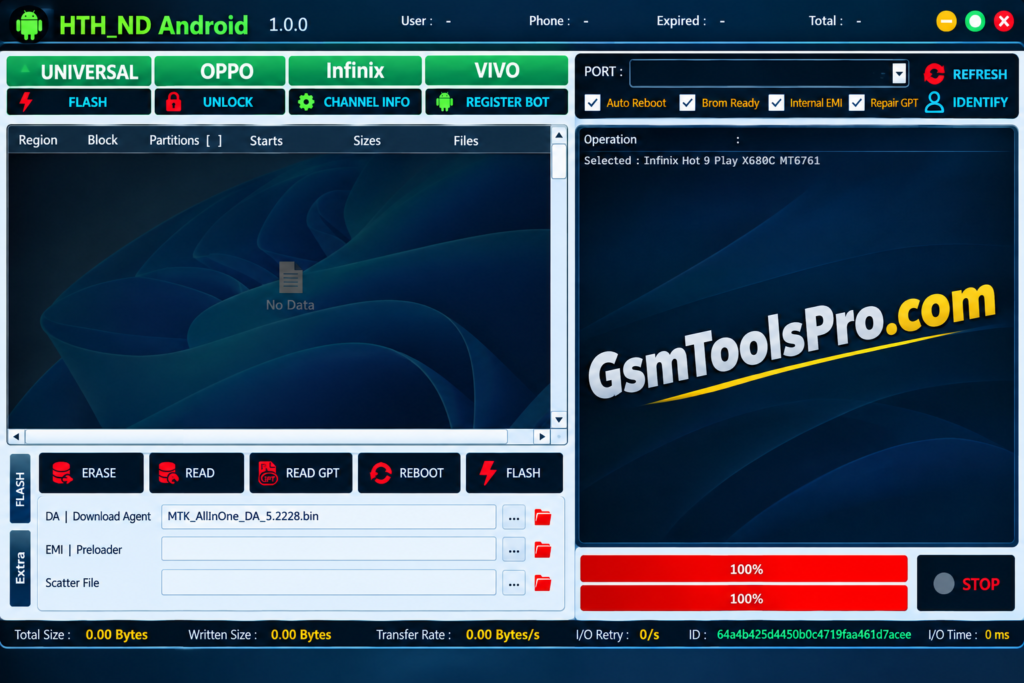The image size is (1024, 683).
Task: Click the partition list vertical scrollbar thumb
Action: [x=559, y=161]
